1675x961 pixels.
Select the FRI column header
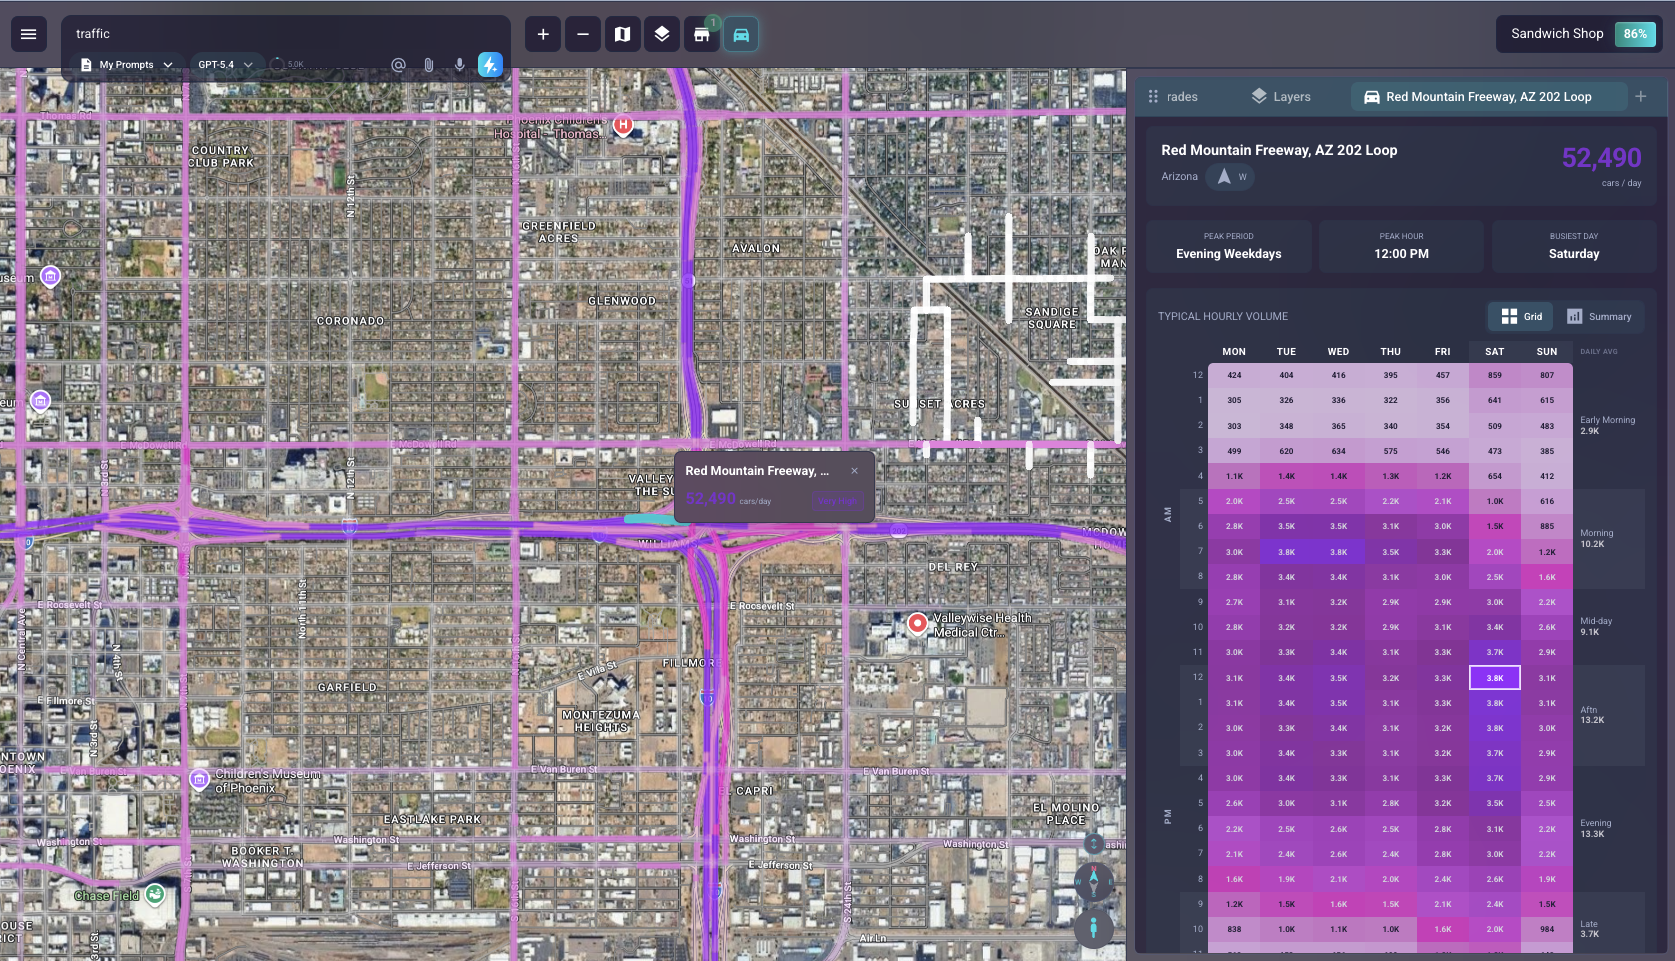(x=1442, y=352)
